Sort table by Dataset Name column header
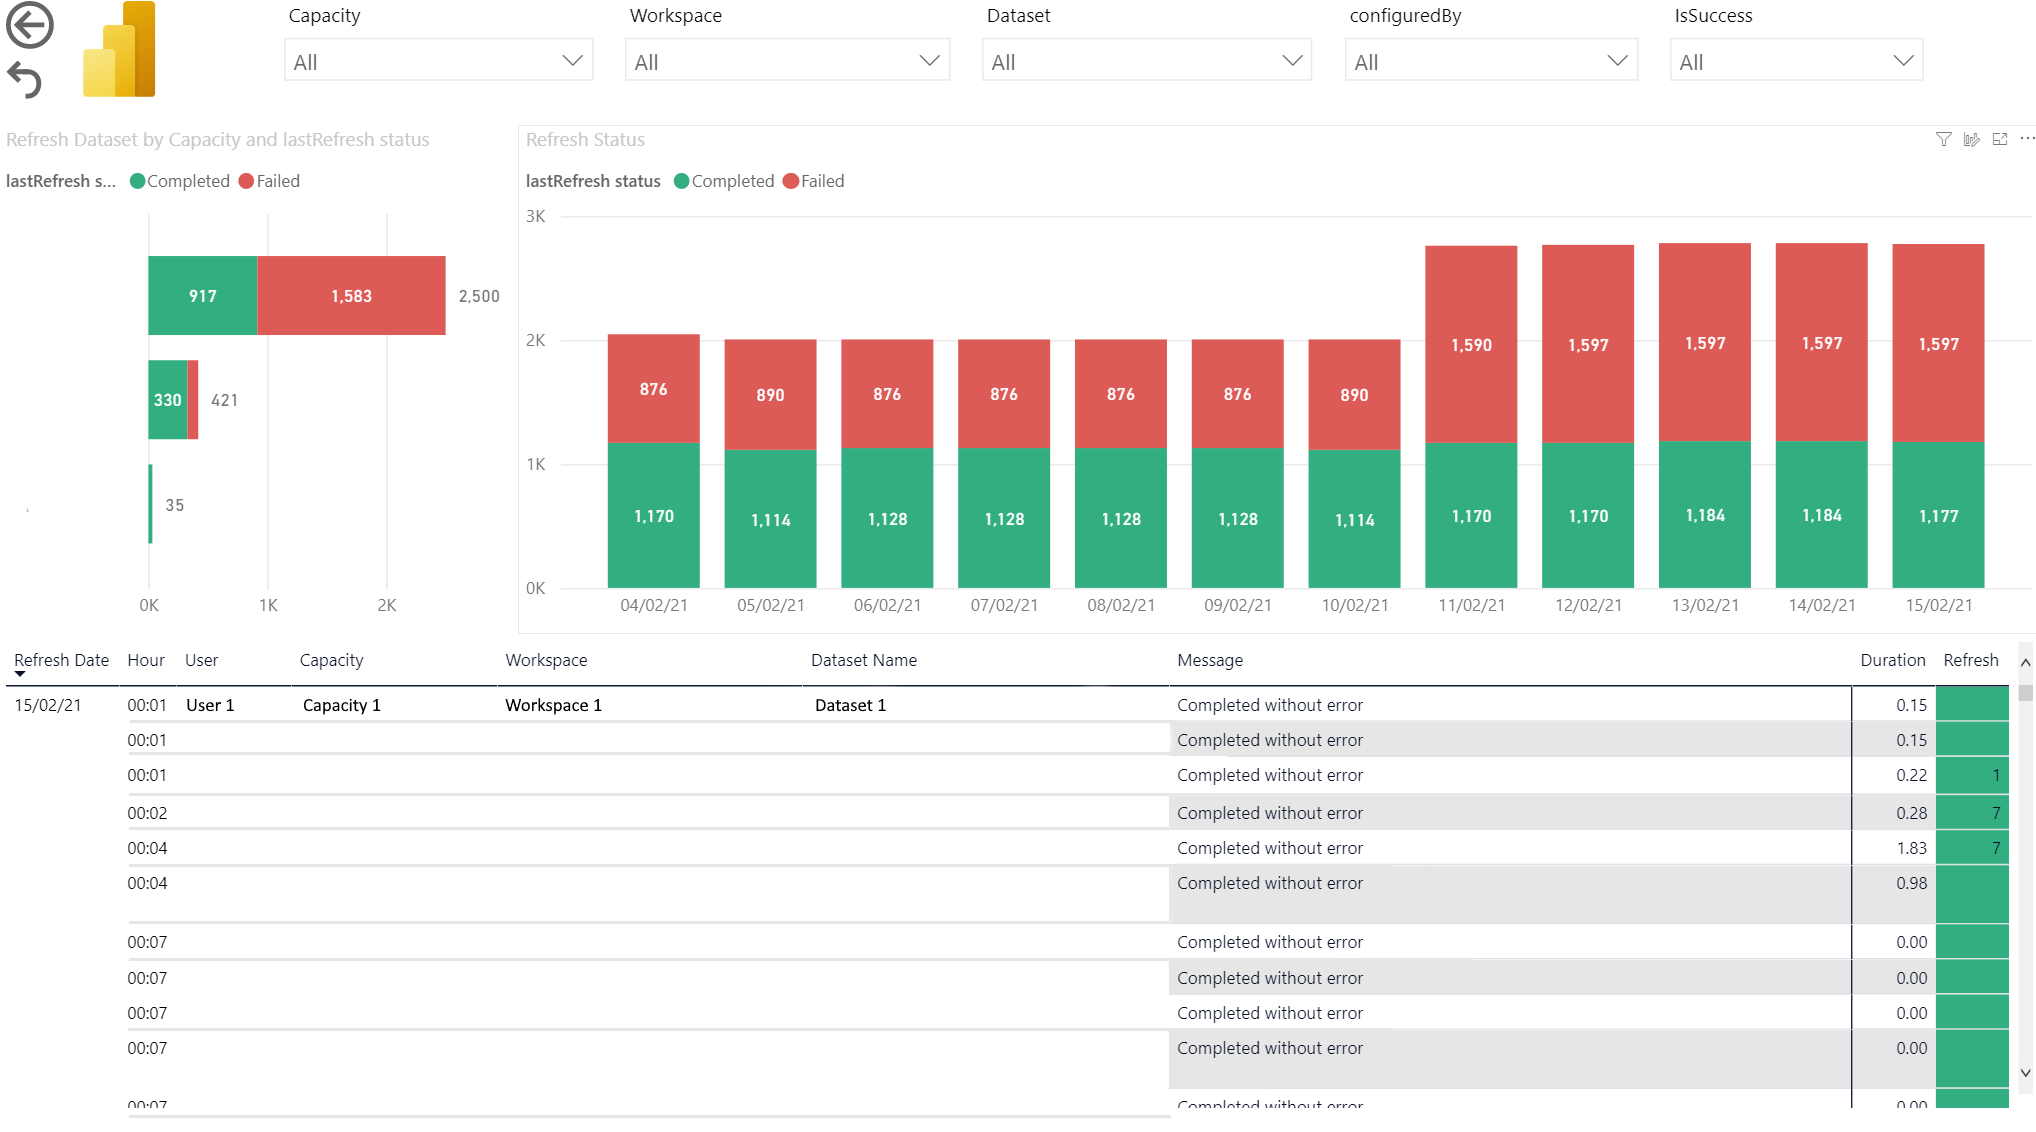 pos(864,660)
